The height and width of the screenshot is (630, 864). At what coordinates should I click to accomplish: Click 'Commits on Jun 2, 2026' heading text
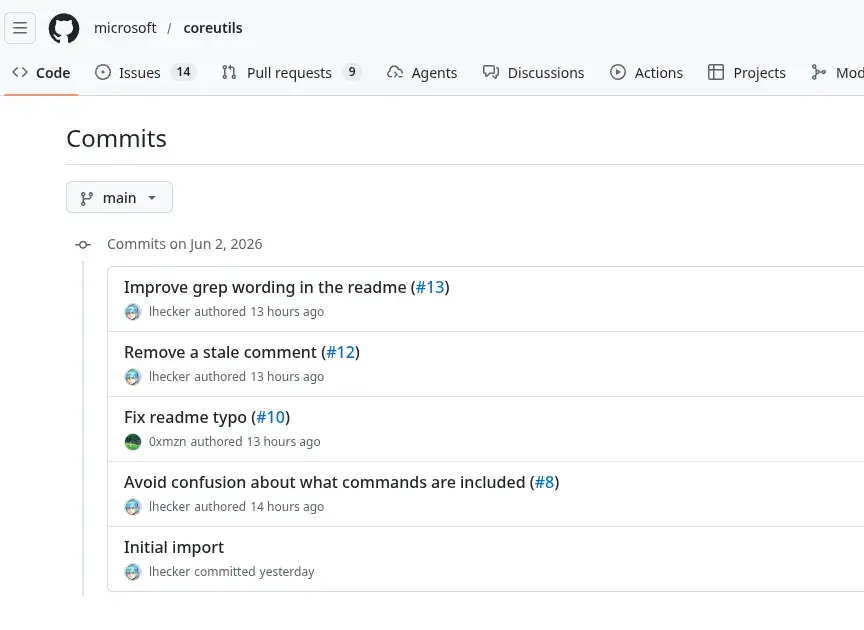click(185, 244)
